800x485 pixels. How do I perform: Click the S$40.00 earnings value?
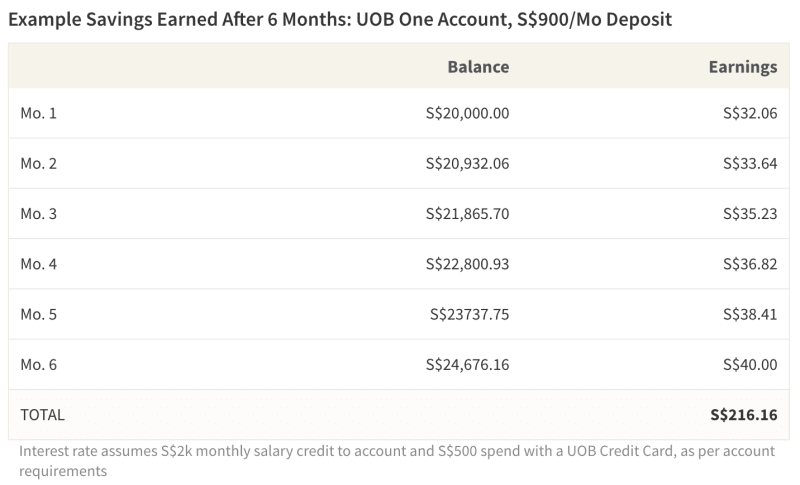[750, 365]
